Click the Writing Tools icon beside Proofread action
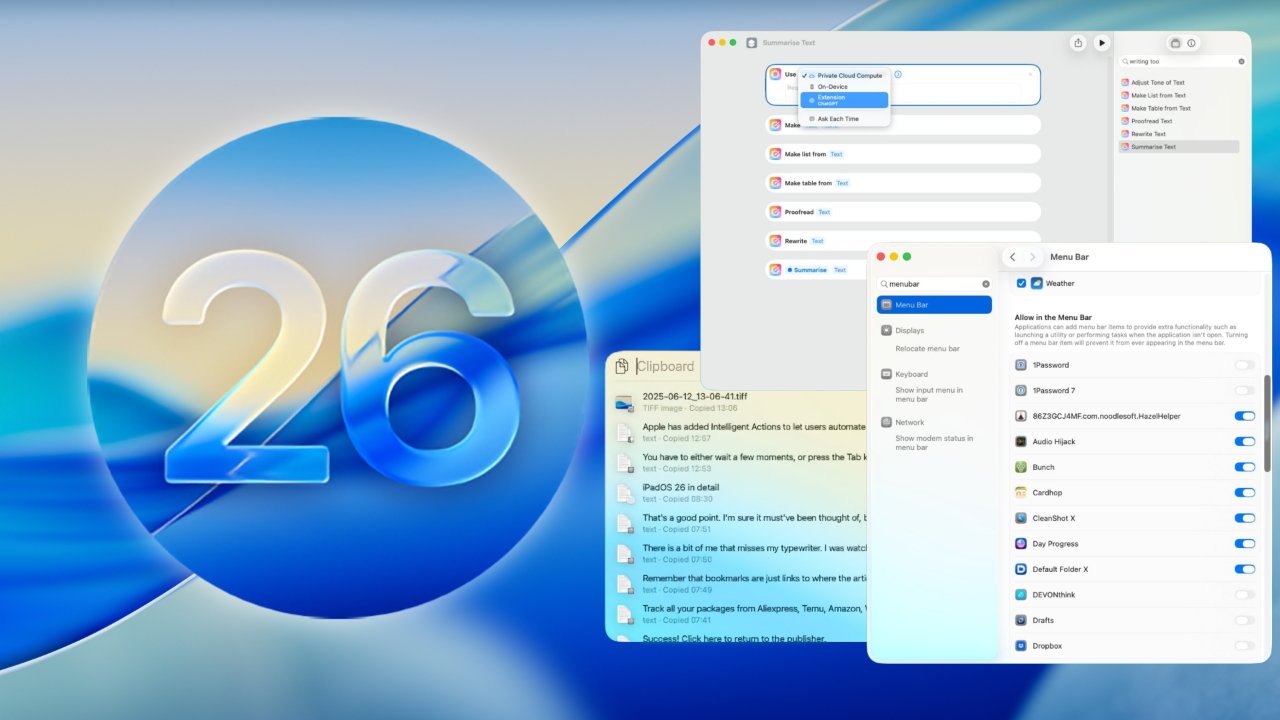The image size is (1280, 720). (x=776, y=212)
